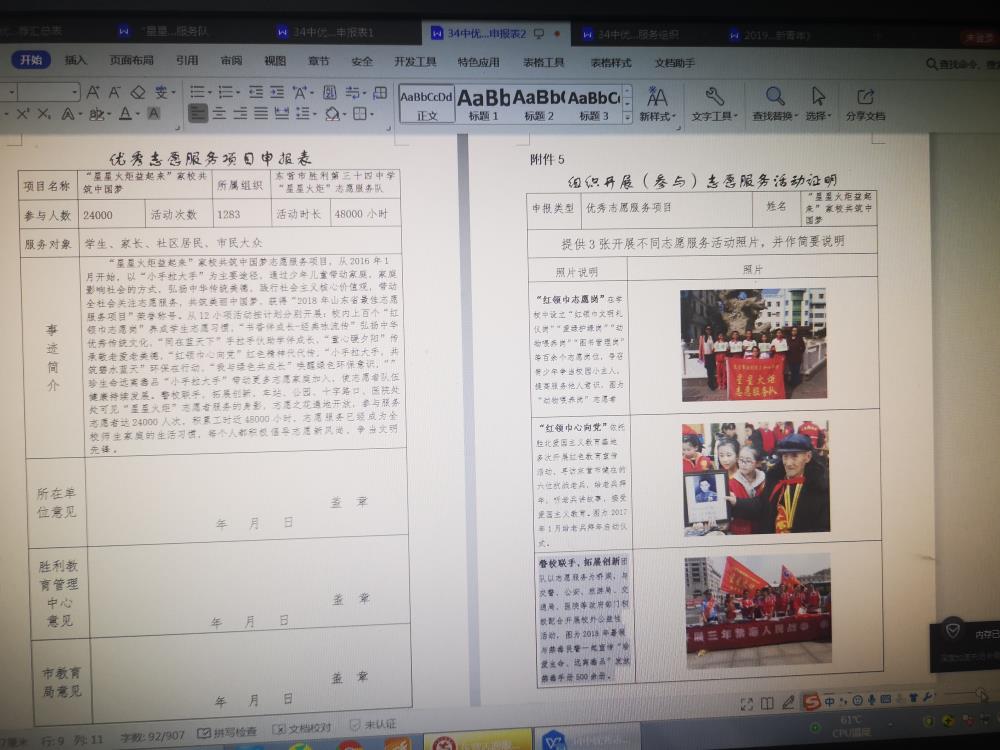Click the text effects outlined A icon
Screen dimensions: 1000x750
point(67,114)
